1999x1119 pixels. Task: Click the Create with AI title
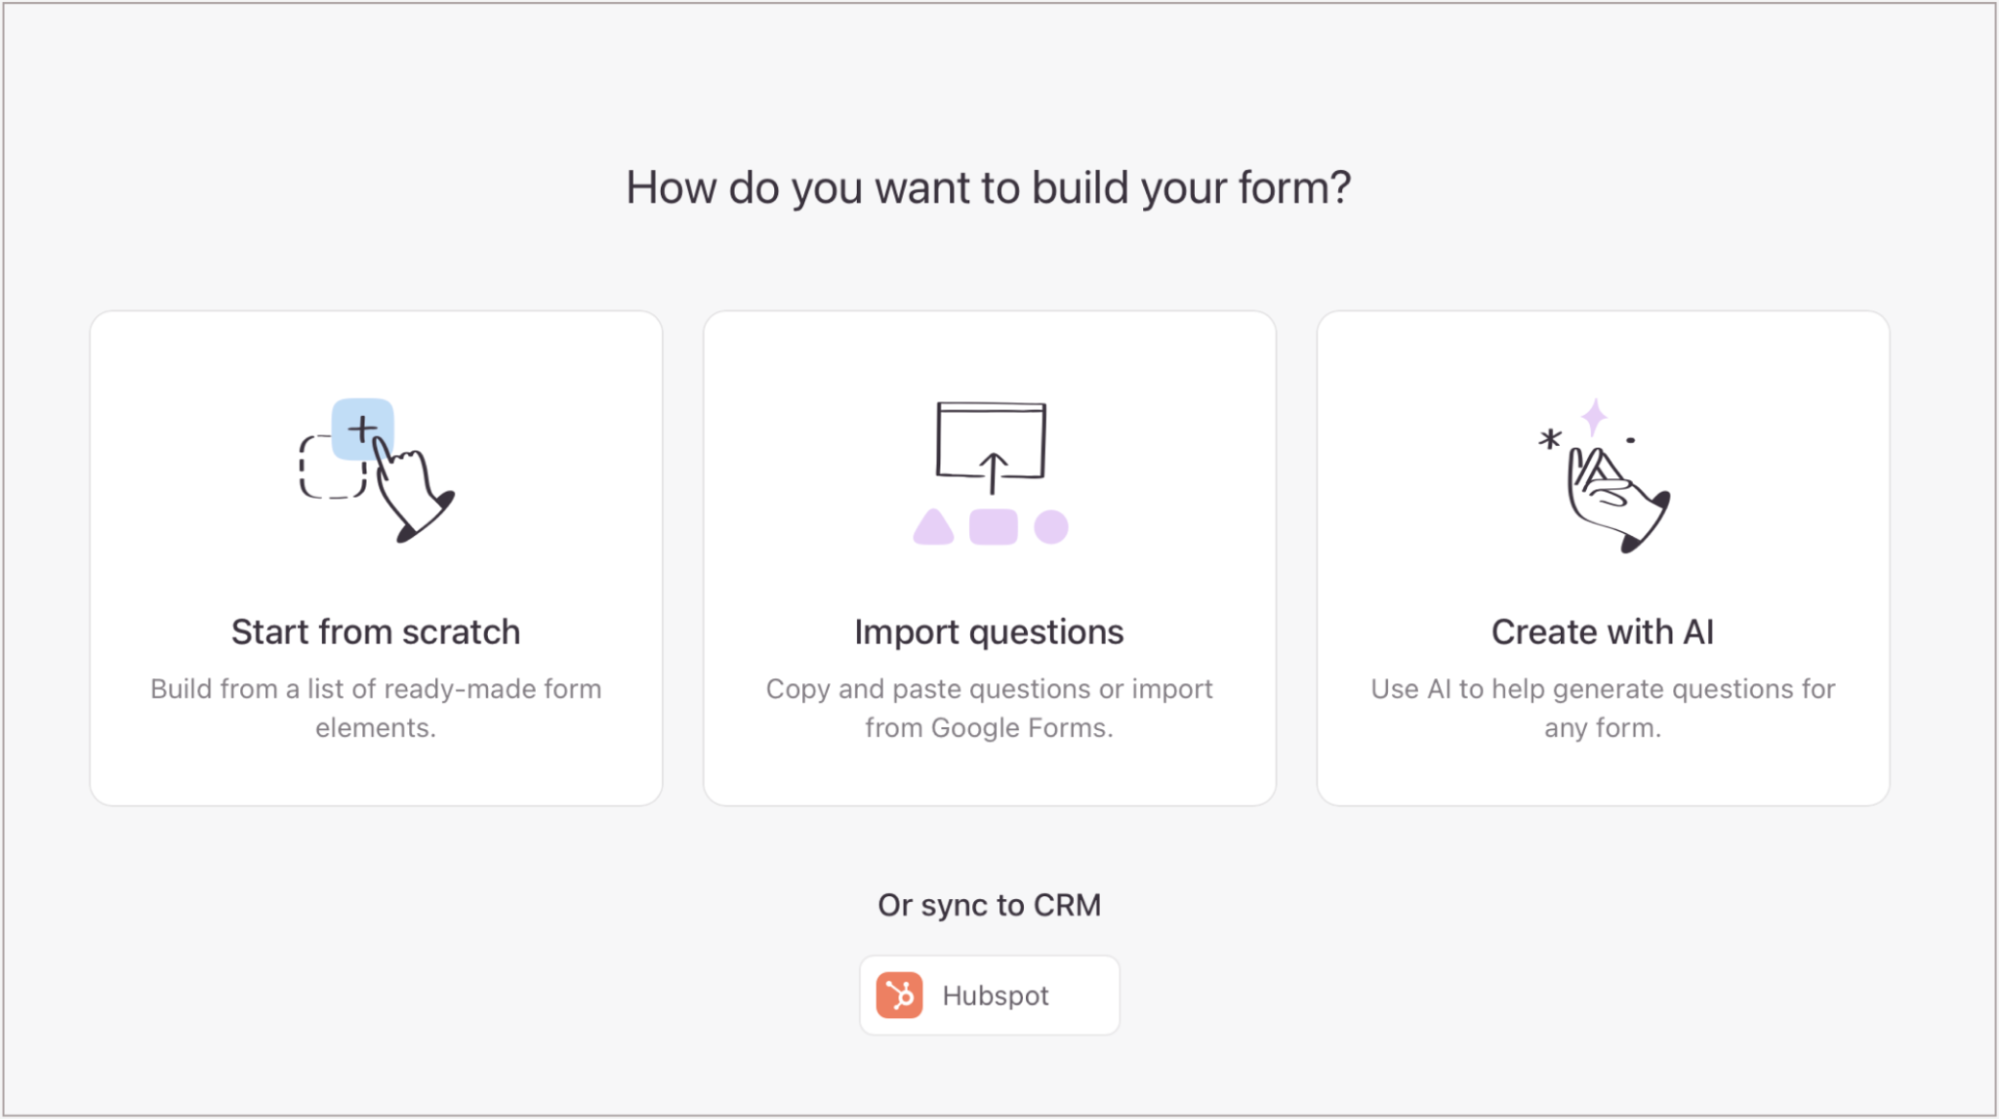click(x=1603, y=632)
